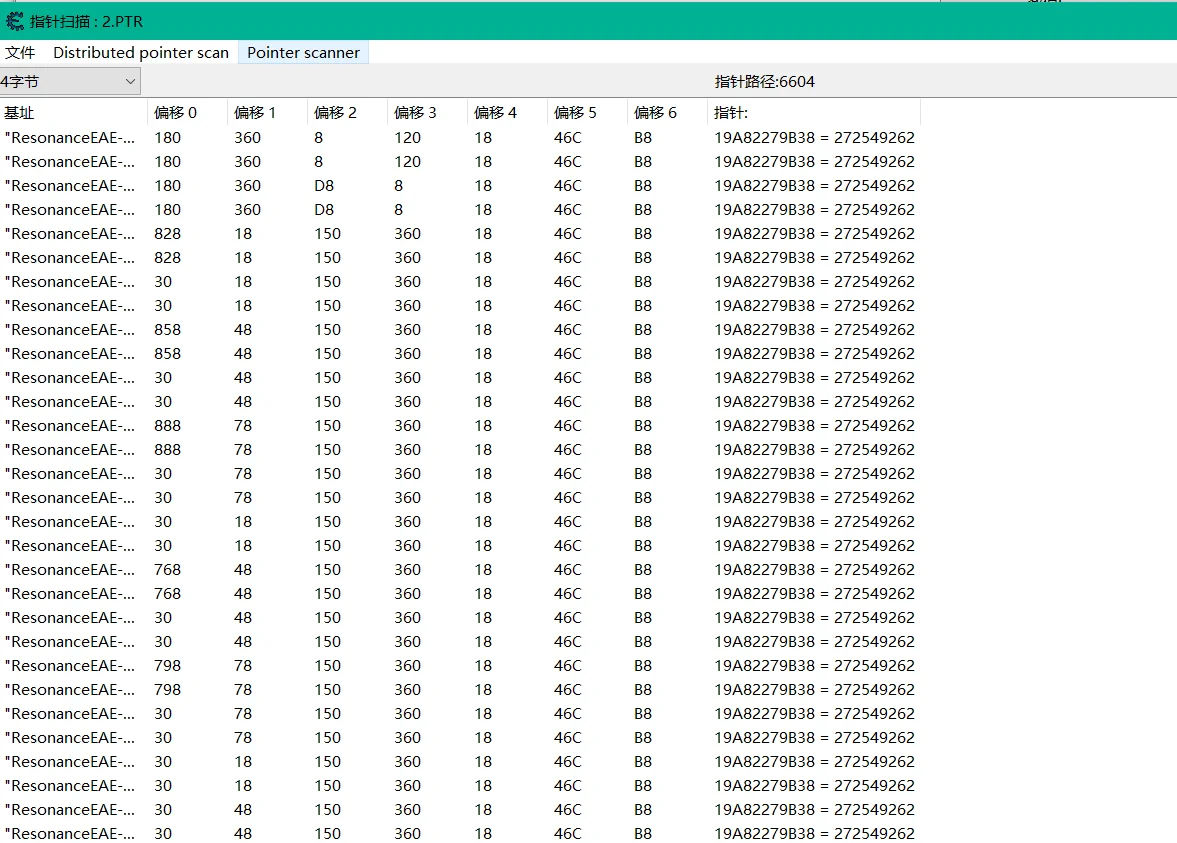The width and height of the screenshot is (1177, 843).
Task: Sort by the 偏移 1 column header
Action: click(x=267, y=113)
